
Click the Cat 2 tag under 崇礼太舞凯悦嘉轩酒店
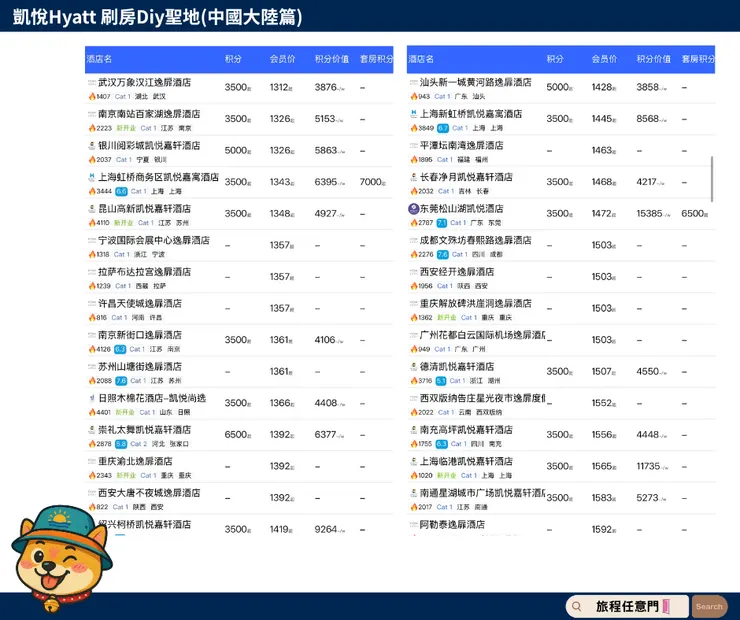[138, 444]
